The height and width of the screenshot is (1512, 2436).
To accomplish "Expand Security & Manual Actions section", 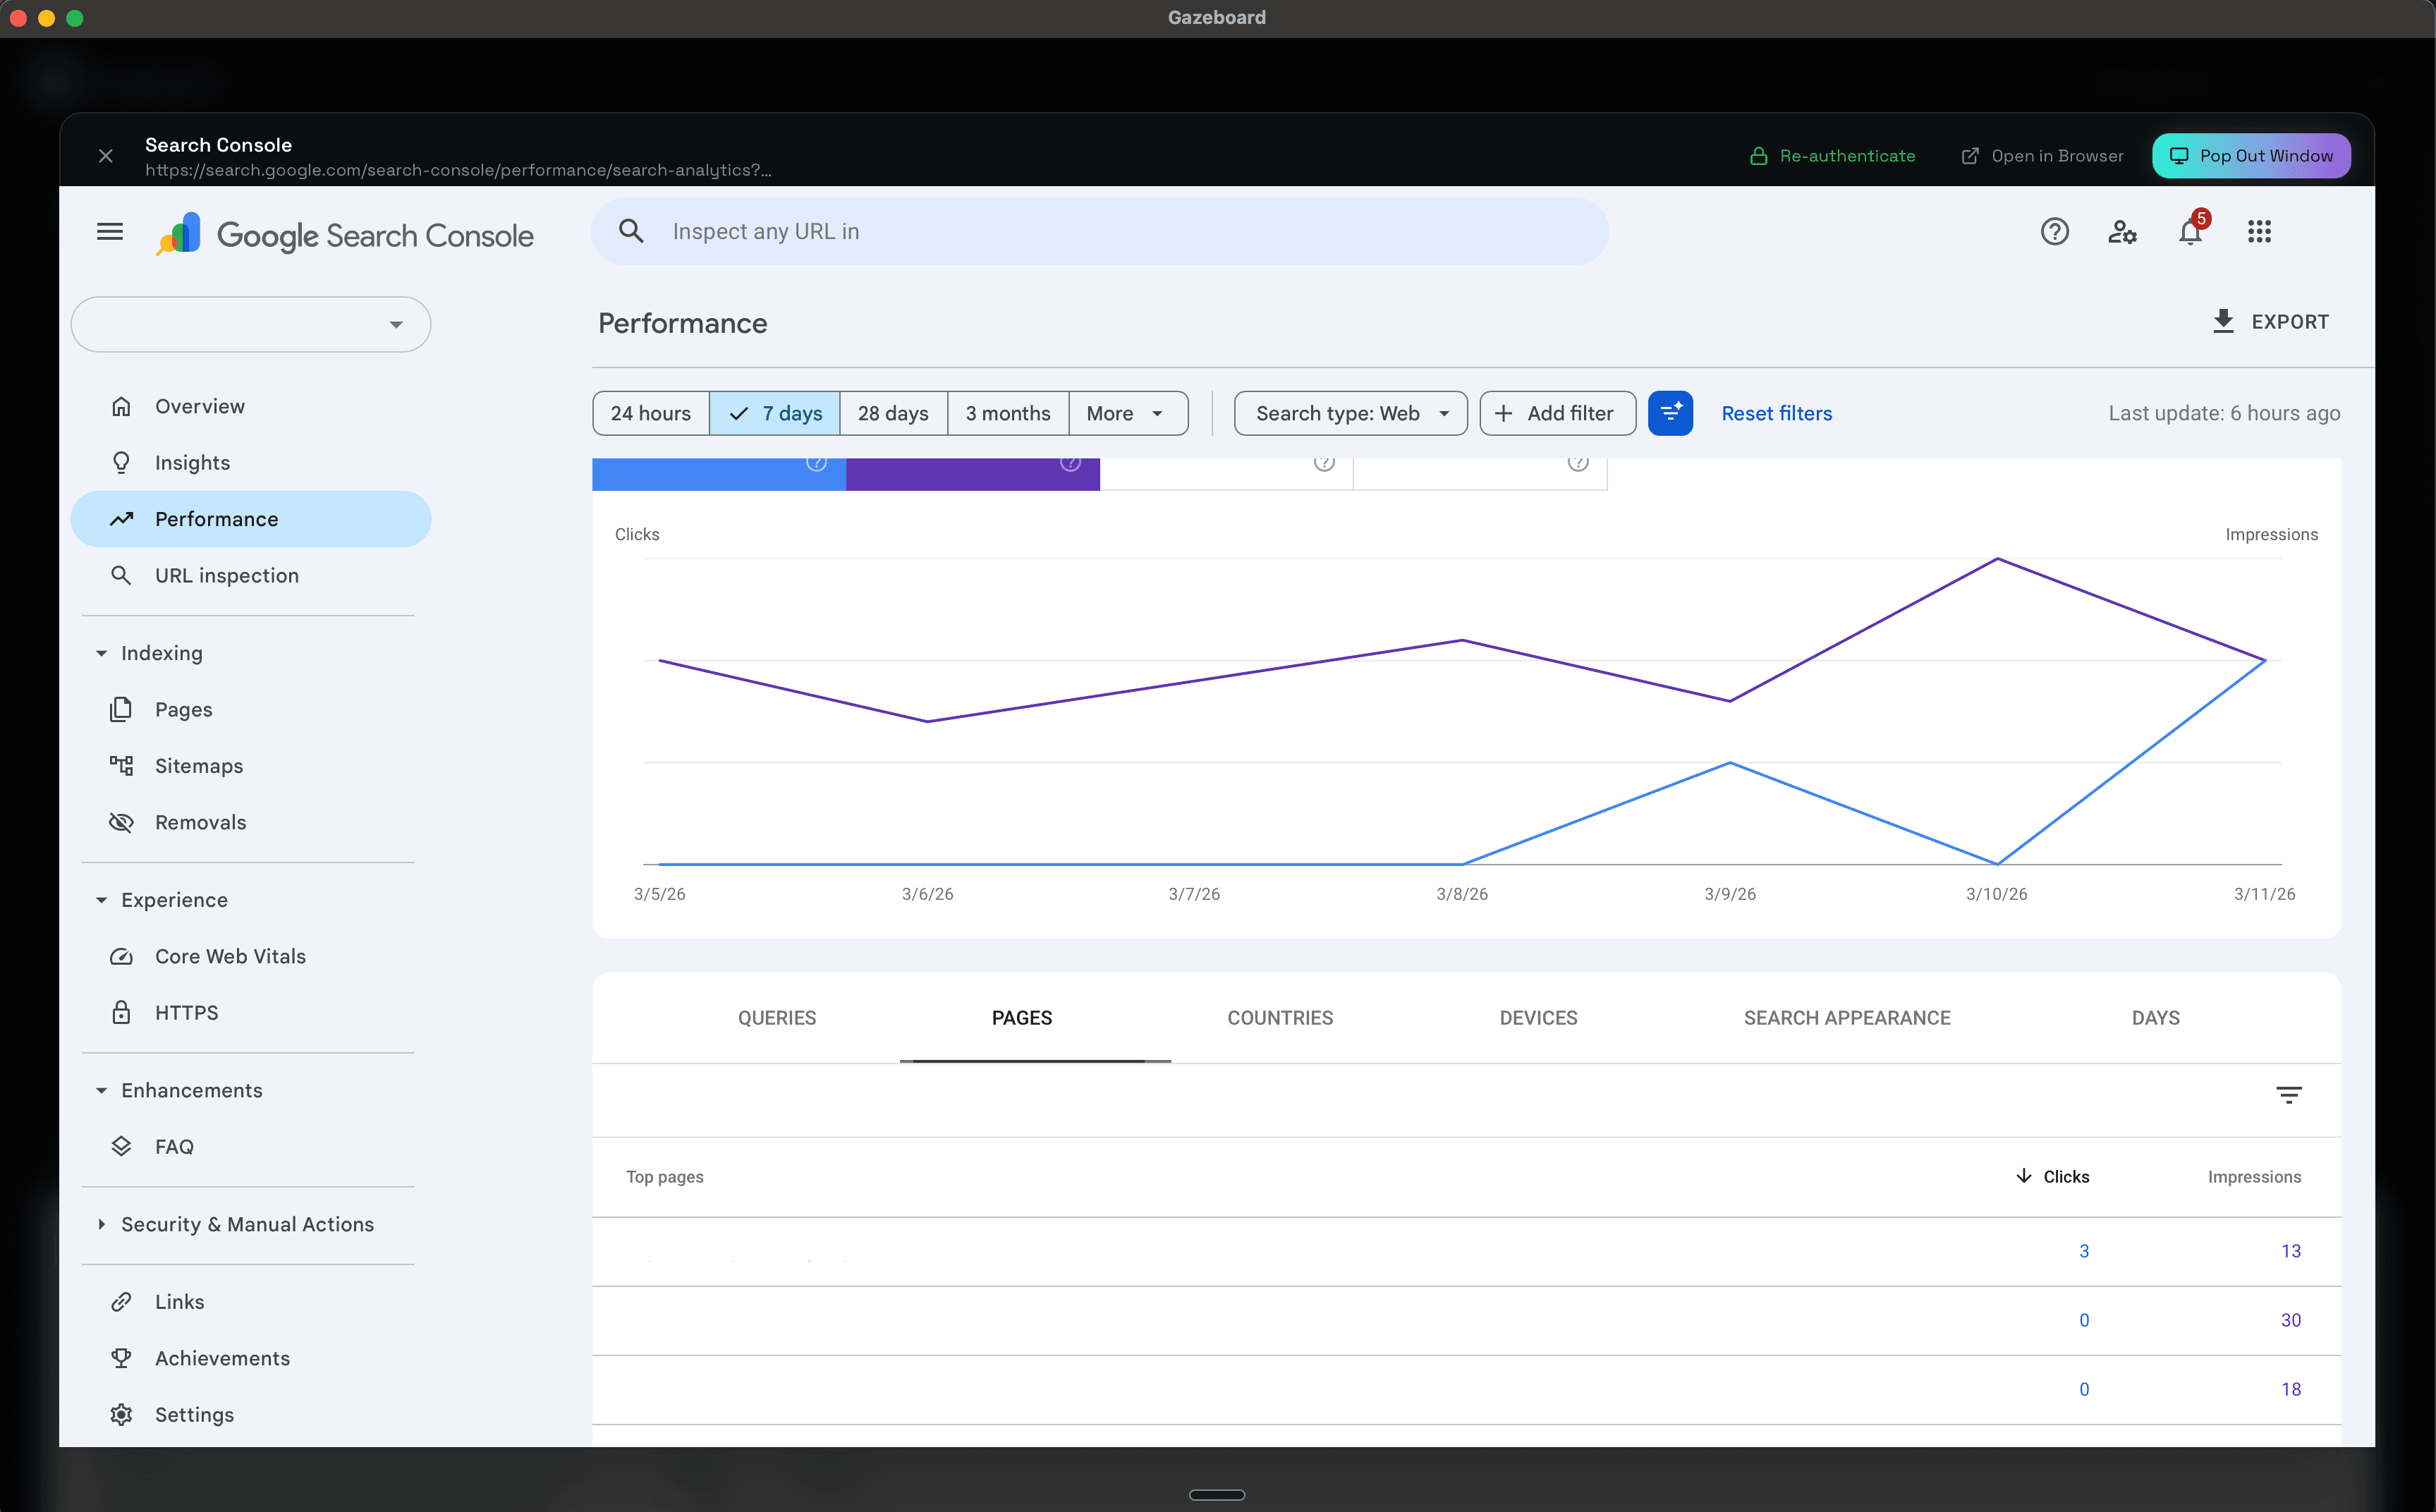I will click(x=246, y=1224).
